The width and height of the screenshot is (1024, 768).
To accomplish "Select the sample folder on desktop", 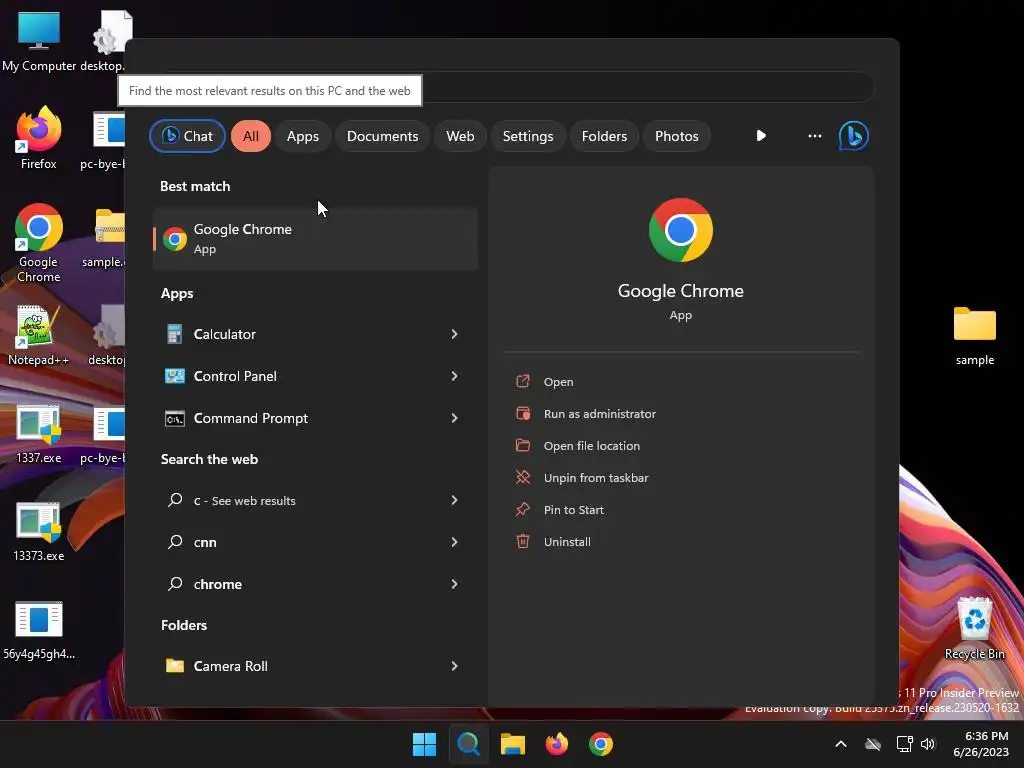I will pyautogui.click(x=974, y=336).
